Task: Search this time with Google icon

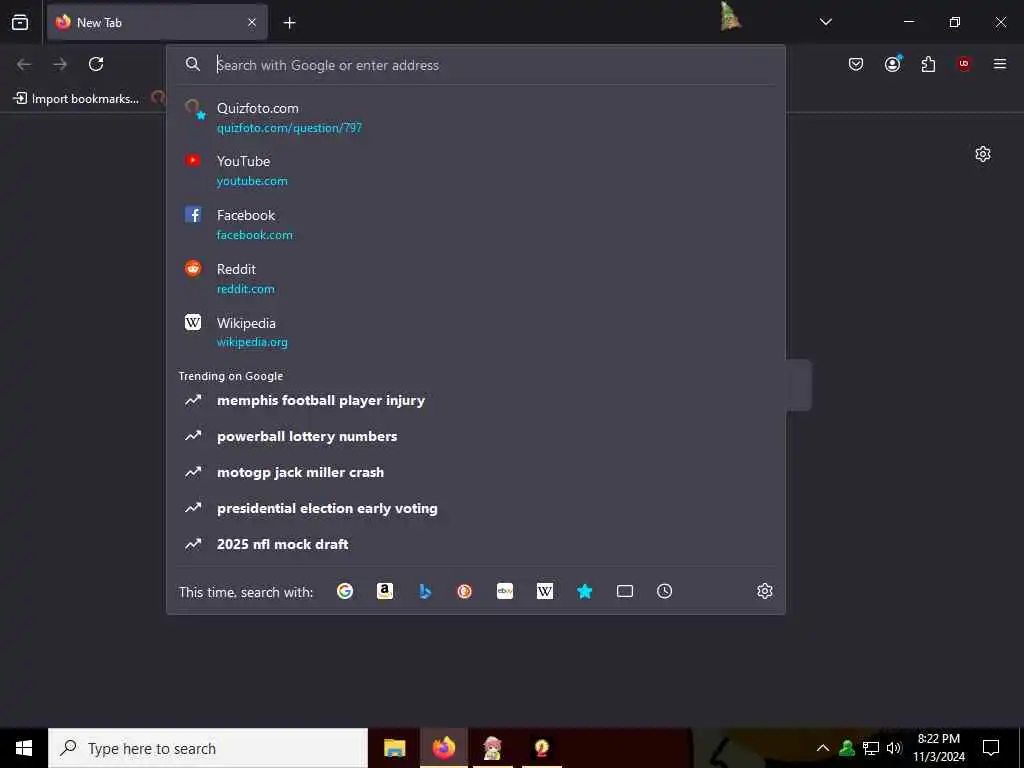Action: coord(345,591)
